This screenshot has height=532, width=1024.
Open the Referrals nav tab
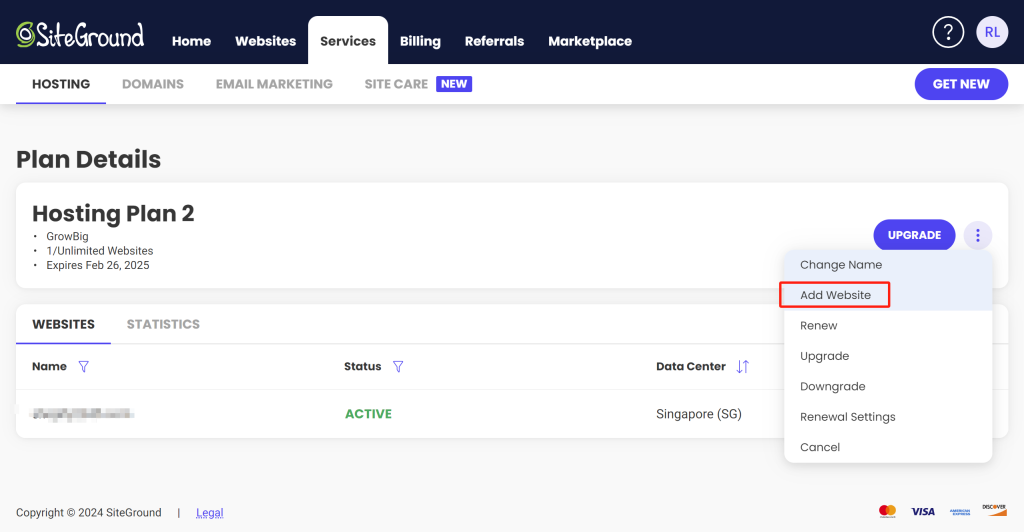click(x=494, y=41)
